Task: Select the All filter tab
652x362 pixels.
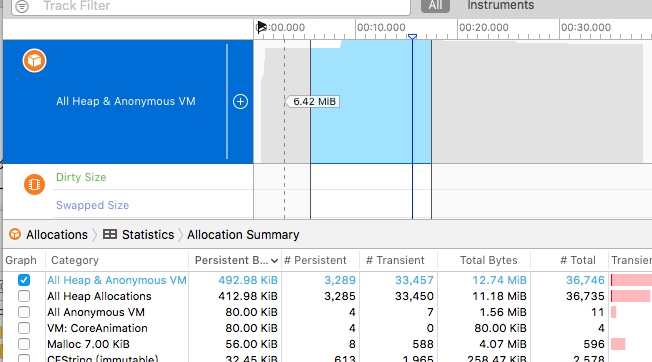Action: 435,5
